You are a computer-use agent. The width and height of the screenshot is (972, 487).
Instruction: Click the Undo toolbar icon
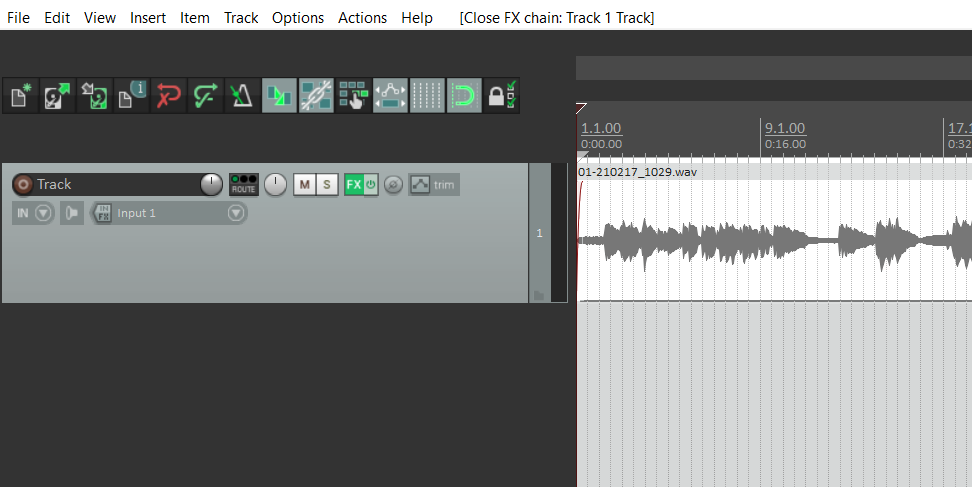coord(168,96)
